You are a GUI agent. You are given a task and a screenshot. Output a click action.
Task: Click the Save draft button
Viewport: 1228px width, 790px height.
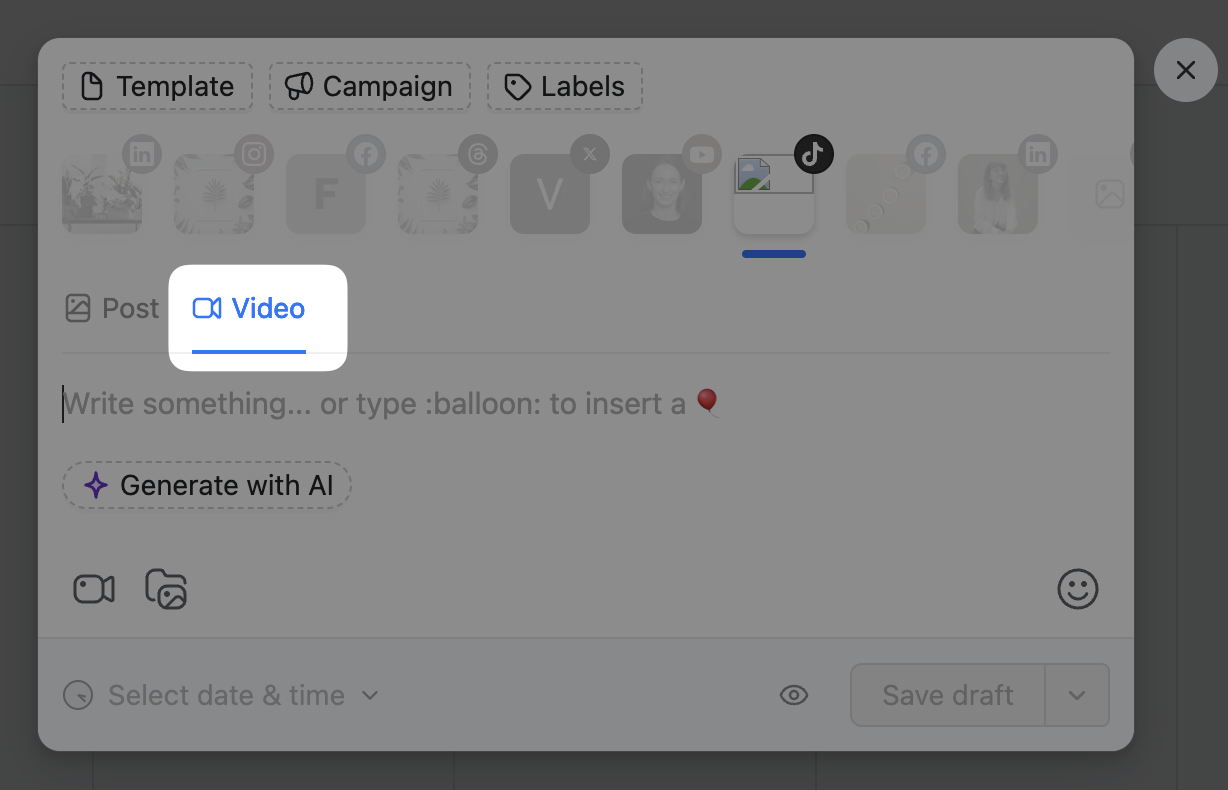947,695
